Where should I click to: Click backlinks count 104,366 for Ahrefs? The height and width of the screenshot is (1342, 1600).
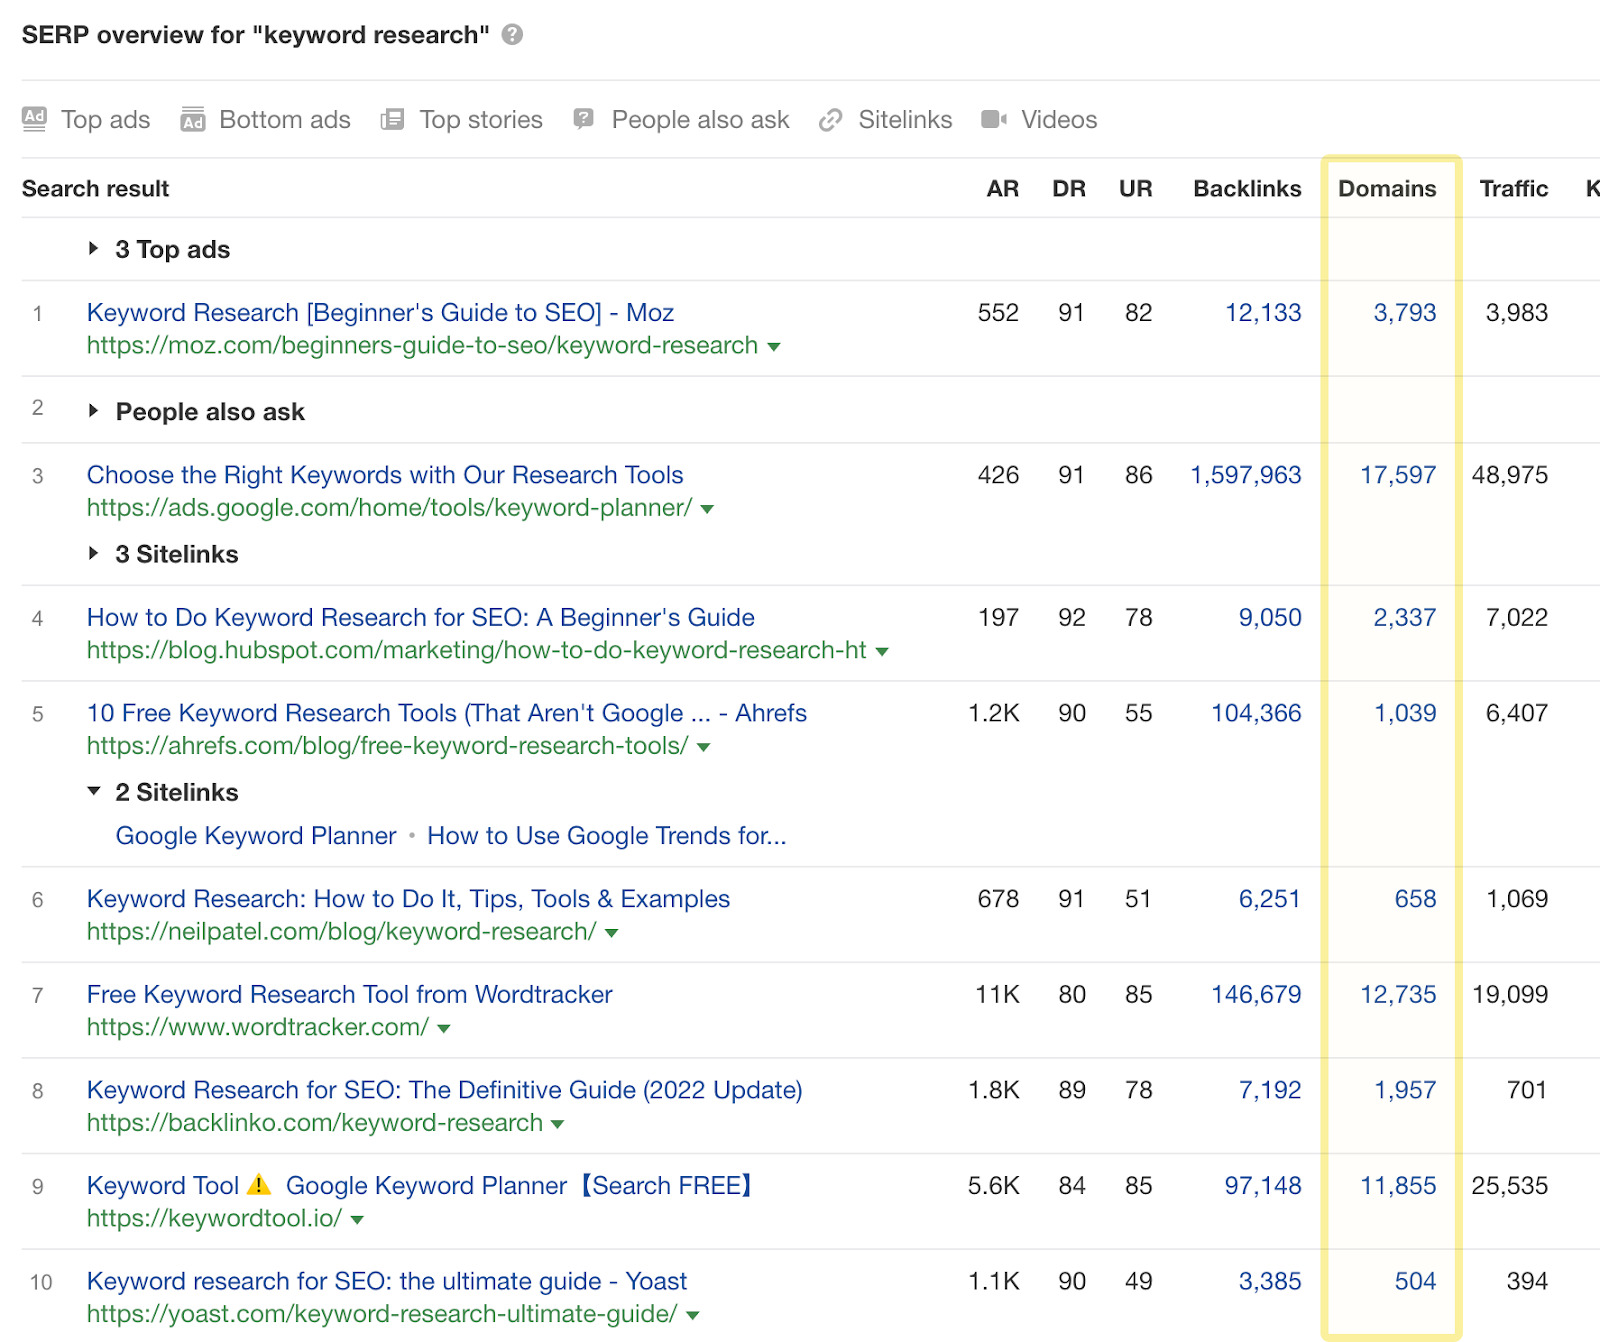coord(1257,713)
